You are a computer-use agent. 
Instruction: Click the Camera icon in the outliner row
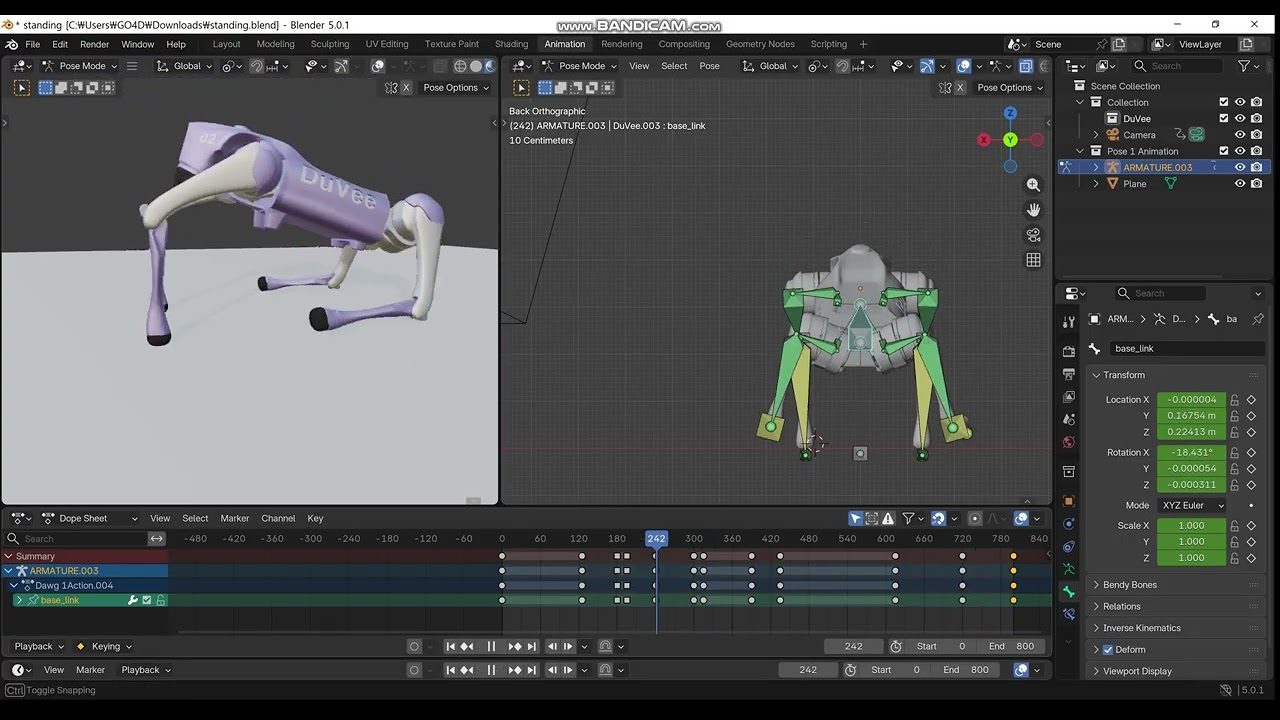[x=1112, y=135]
